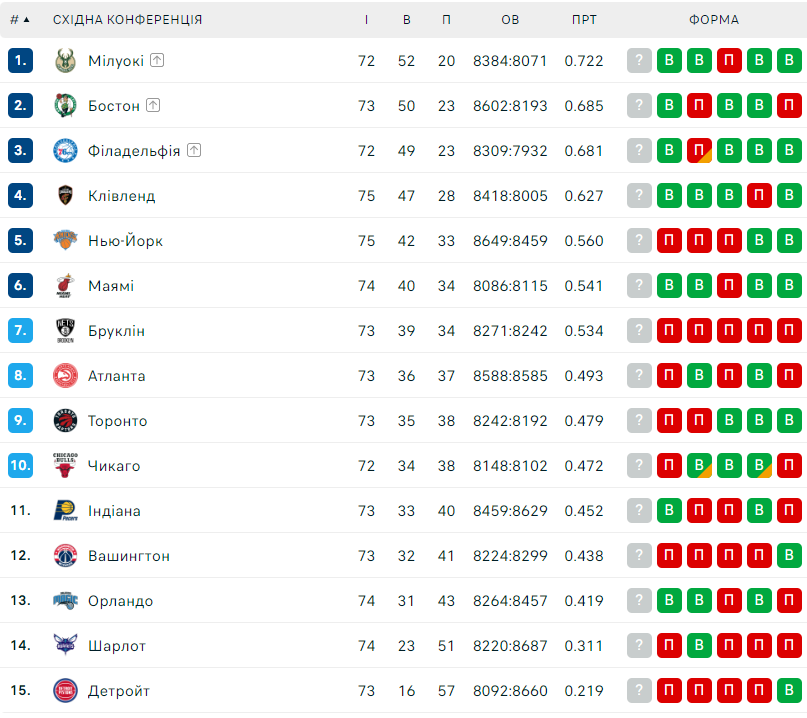
Task: Click the Detroit Pistons logo
Action: 65,691
